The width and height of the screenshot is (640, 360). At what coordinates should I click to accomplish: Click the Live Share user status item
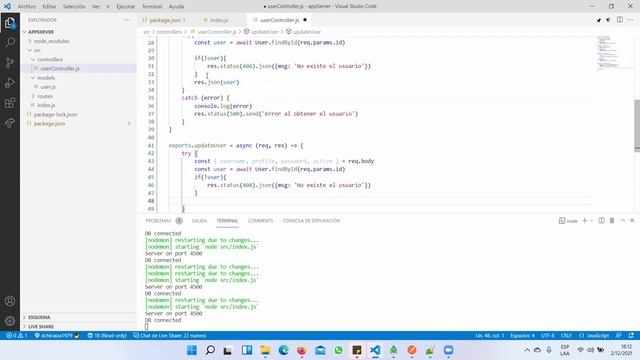click(x=57, y=336)
